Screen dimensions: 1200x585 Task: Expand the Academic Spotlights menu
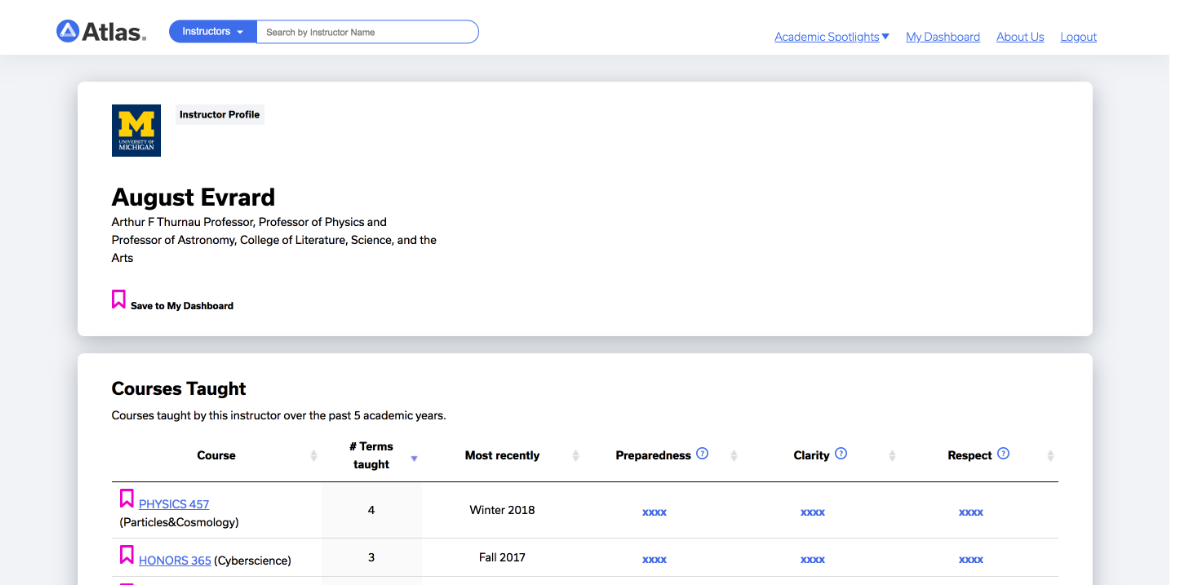pos(831,37)
